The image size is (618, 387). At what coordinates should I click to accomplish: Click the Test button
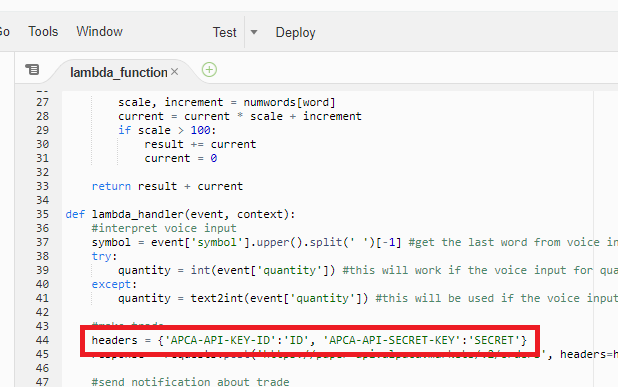[225, 32]
